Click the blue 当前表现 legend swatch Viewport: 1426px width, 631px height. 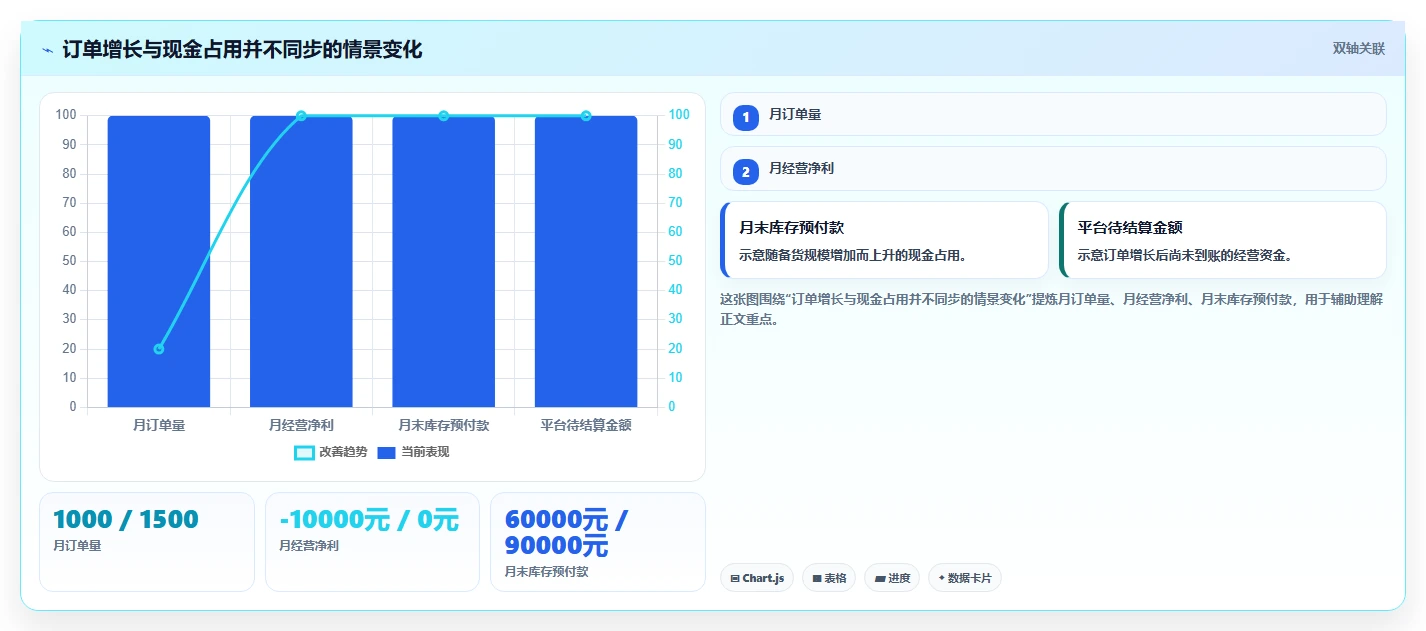pyautogui.click(x=387, y=453)
